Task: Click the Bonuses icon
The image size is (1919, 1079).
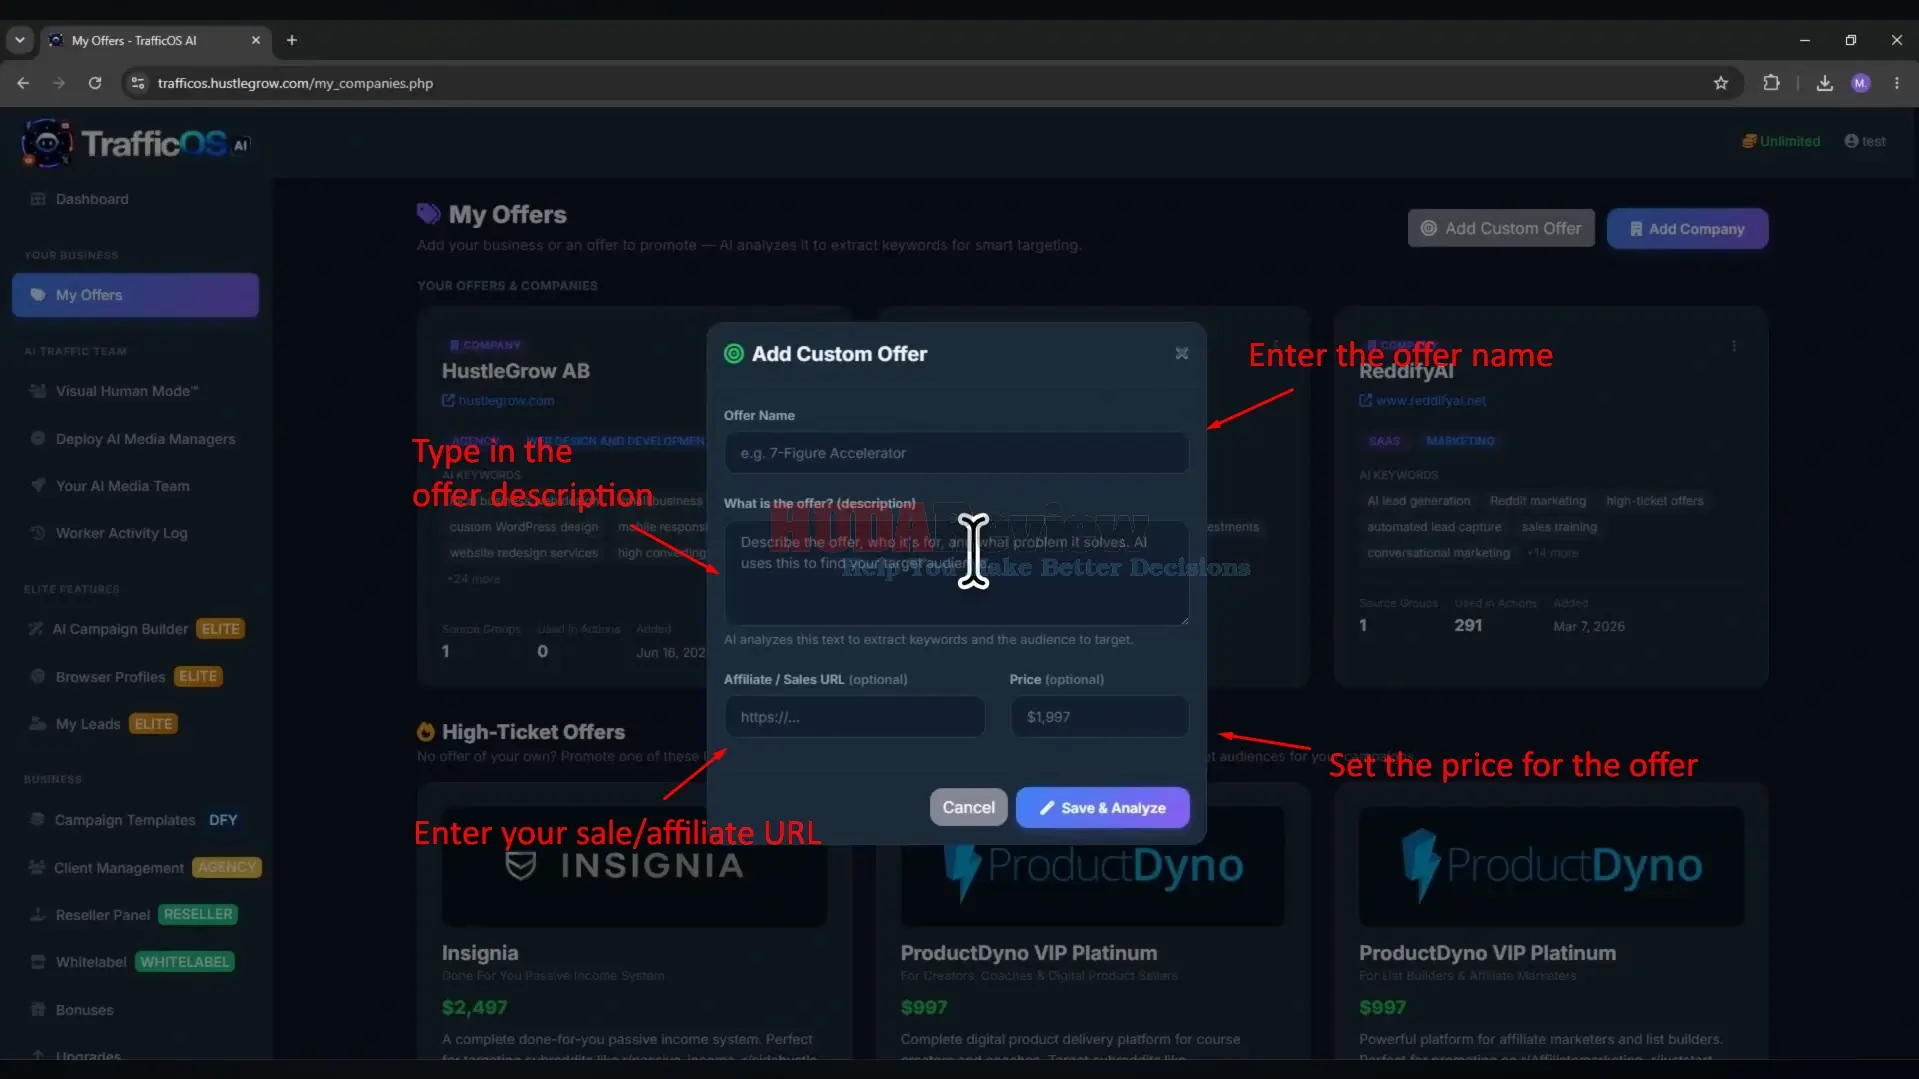Action: click(x=38, y=1010)
